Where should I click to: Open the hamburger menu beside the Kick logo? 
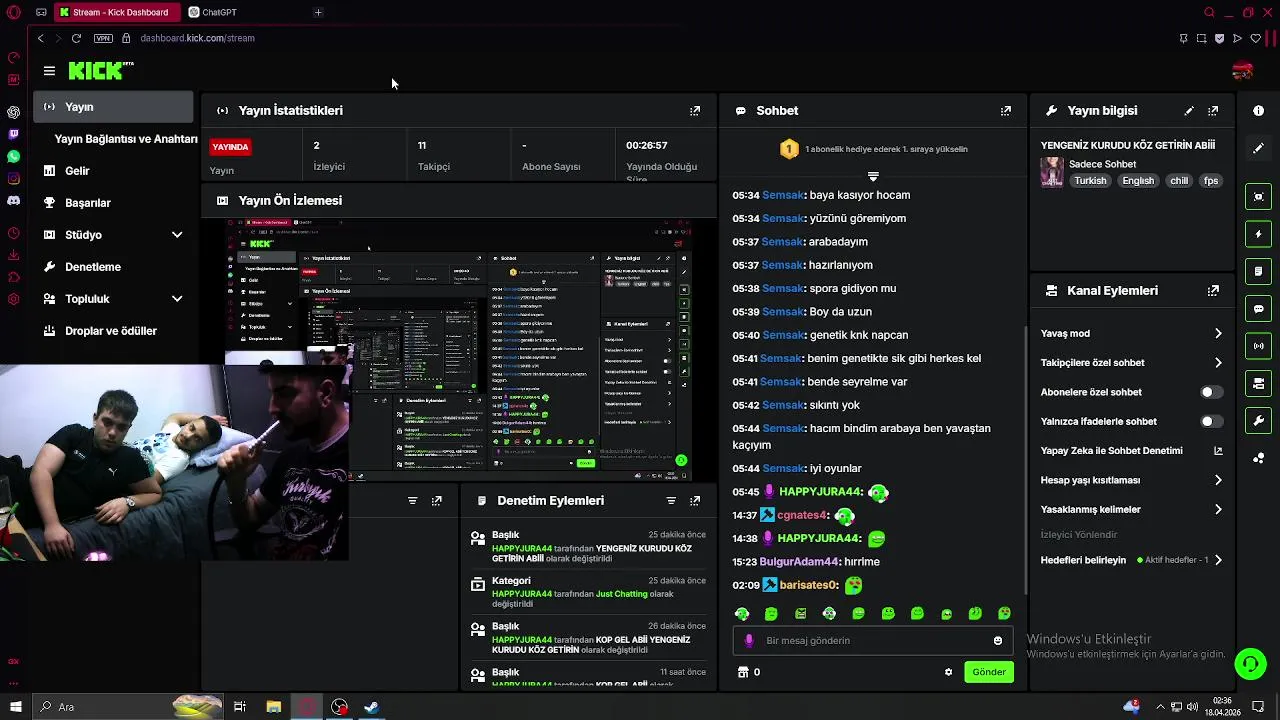49,71
